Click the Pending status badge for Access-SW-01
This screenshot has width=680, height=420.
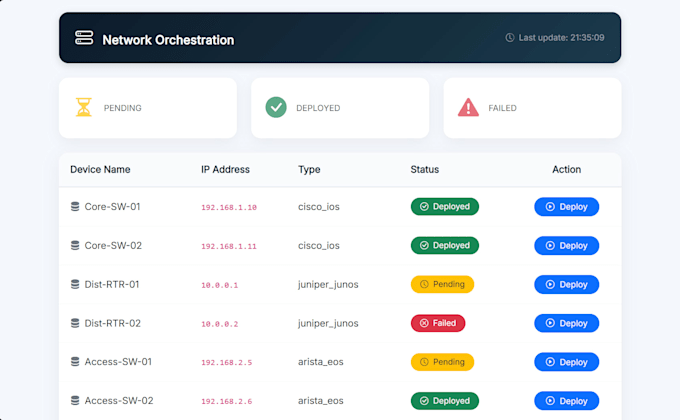coord(442,362)
